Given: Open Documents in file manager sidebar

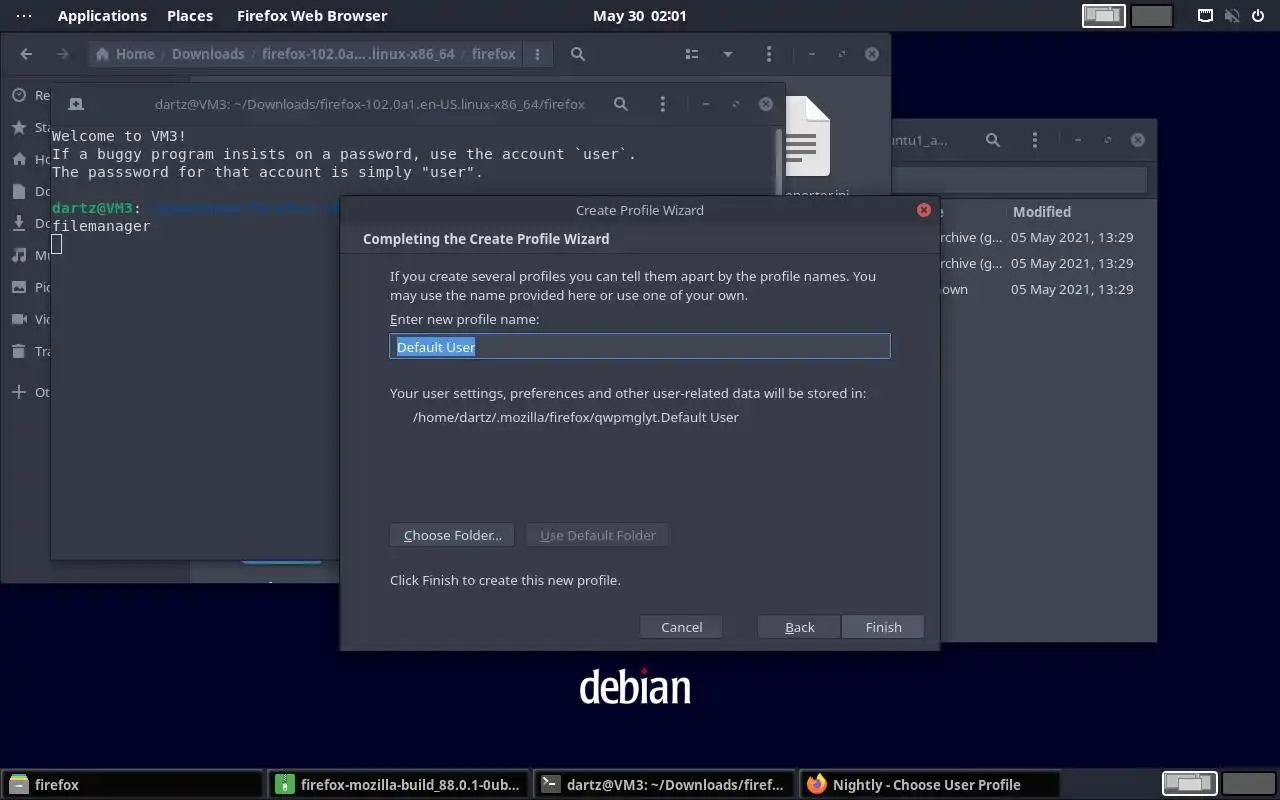Looking at the screenshot, I should [30, 191].
